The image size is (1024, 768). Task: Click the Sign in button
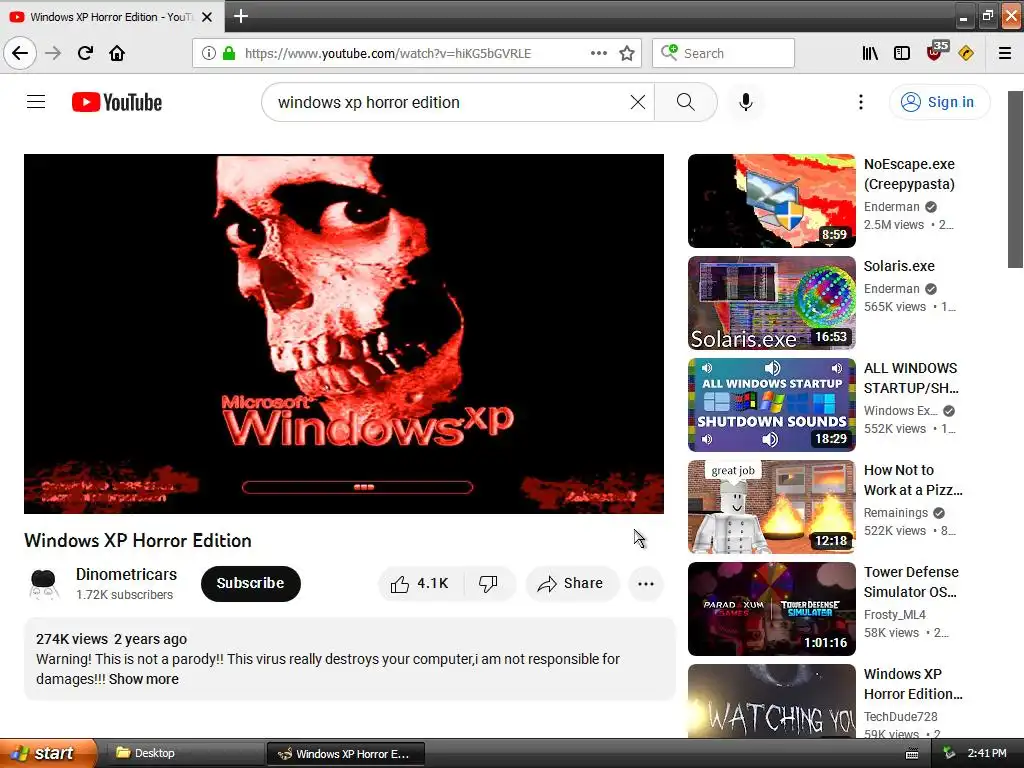point(939,102)
